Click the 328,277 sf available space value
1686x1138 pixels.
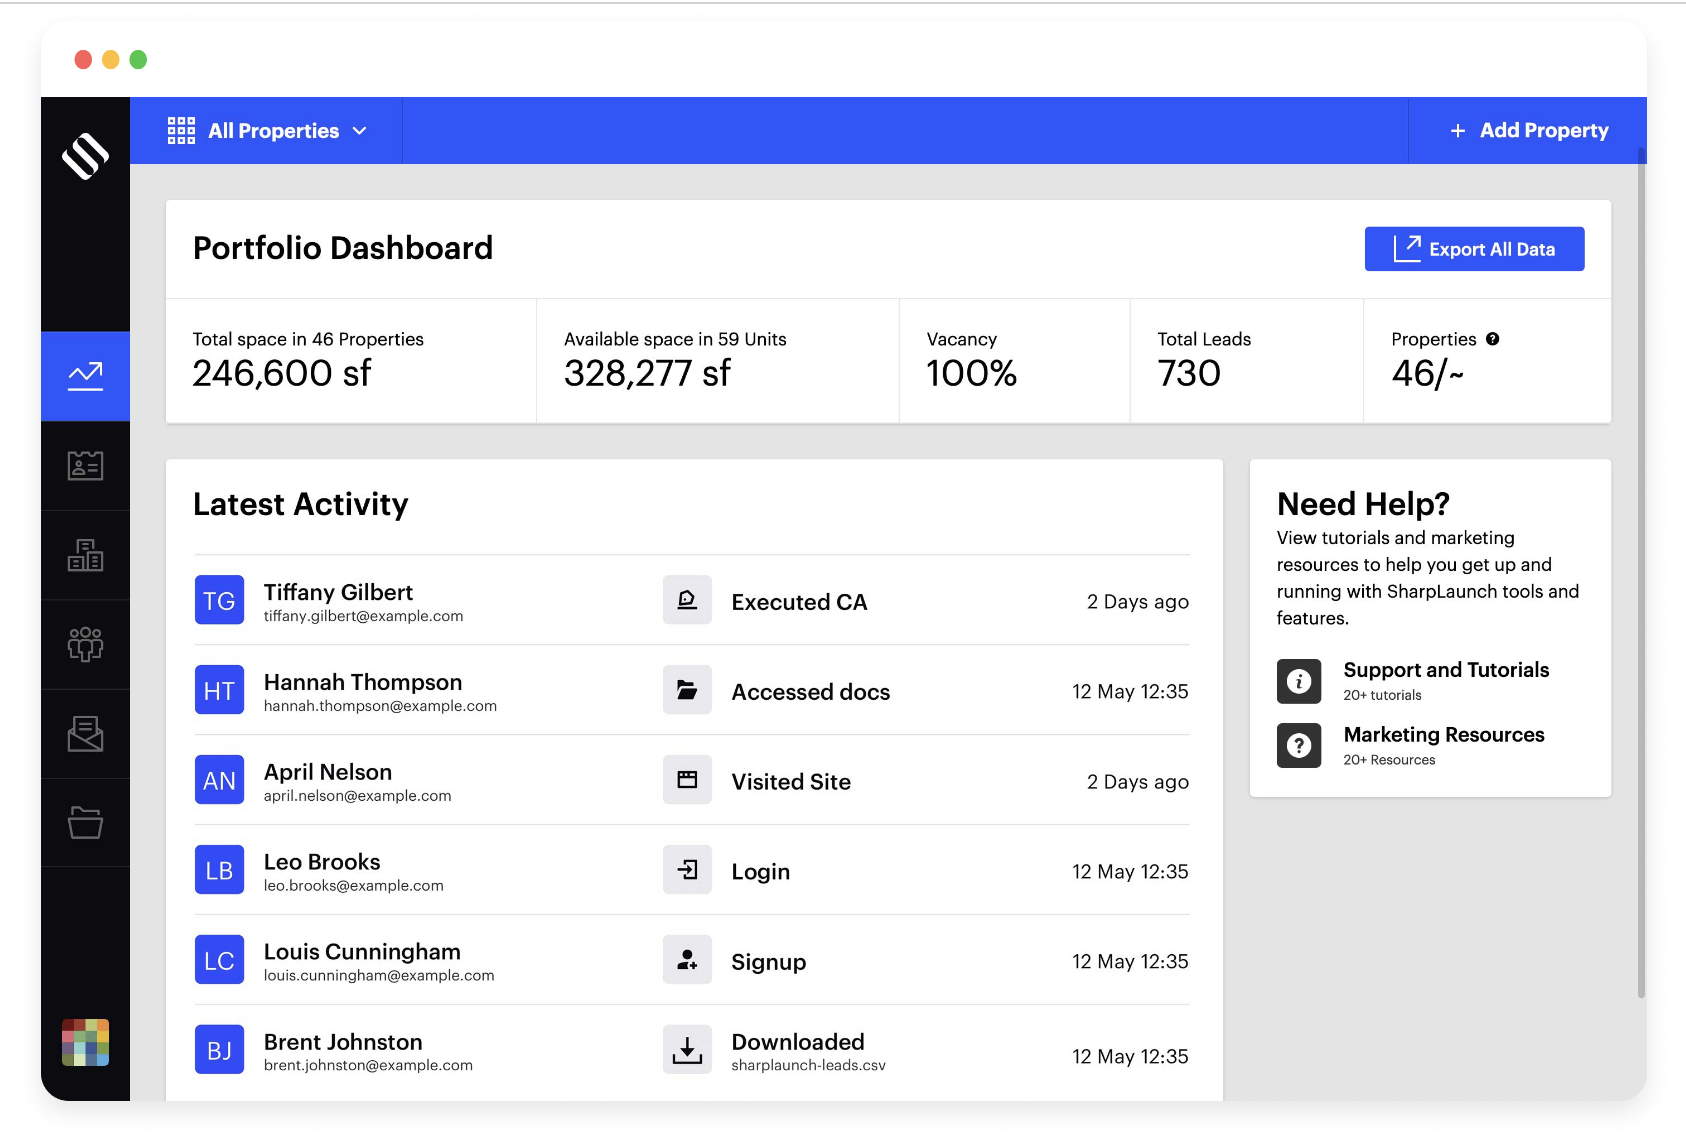pyautogui.click(x=647, y=373)
